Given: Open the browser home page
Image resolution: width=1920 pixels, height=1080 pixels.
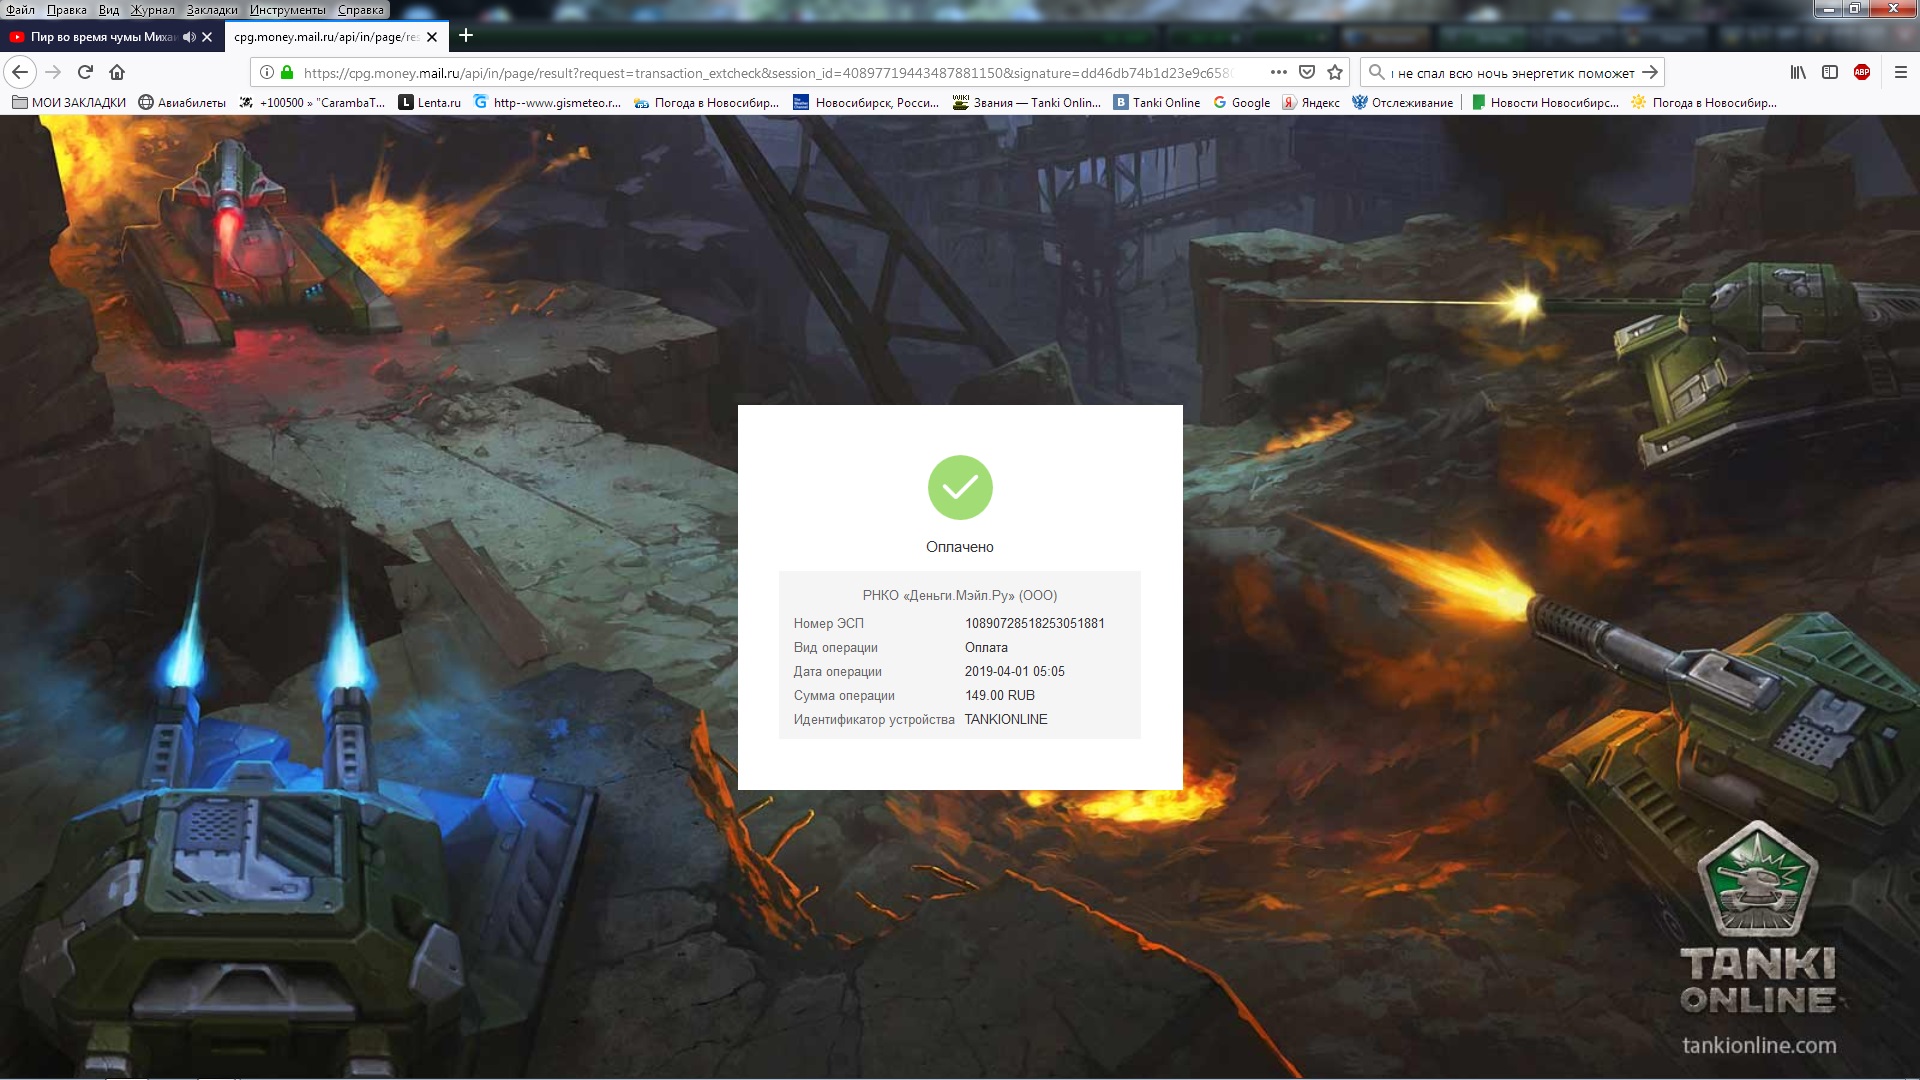Looking at the screenshot, I should (x=117, y=72).
